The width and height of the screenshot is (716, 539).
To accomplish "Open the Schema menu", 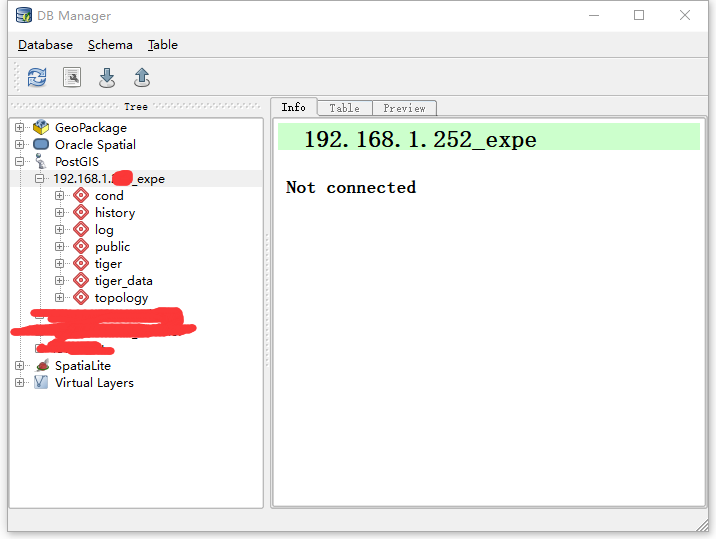I will pyautogui.click(x=110, y=45).
